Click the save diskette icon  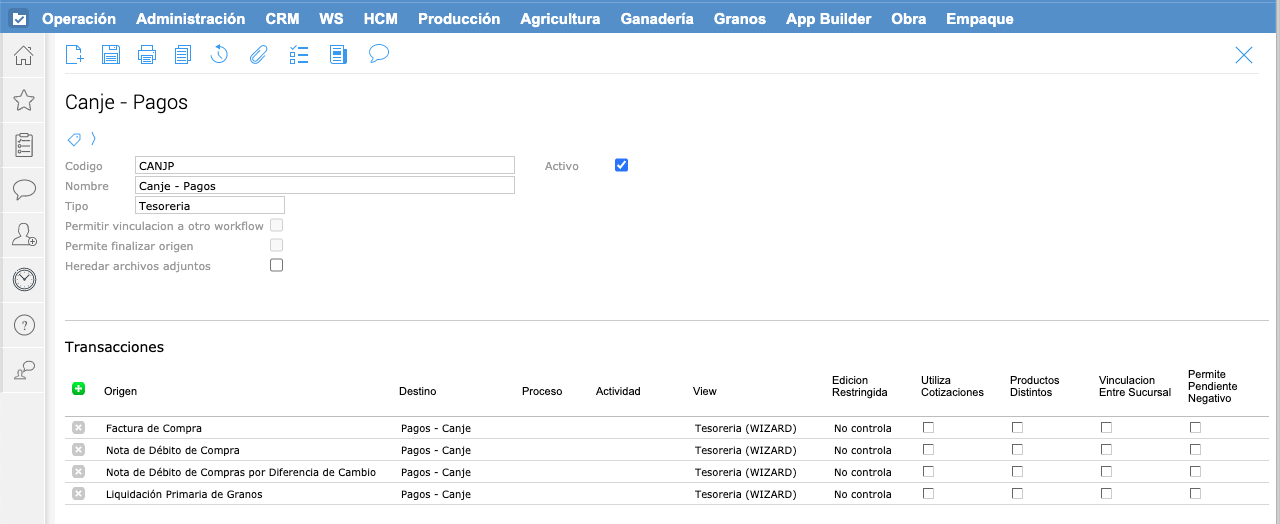point(110,55)
